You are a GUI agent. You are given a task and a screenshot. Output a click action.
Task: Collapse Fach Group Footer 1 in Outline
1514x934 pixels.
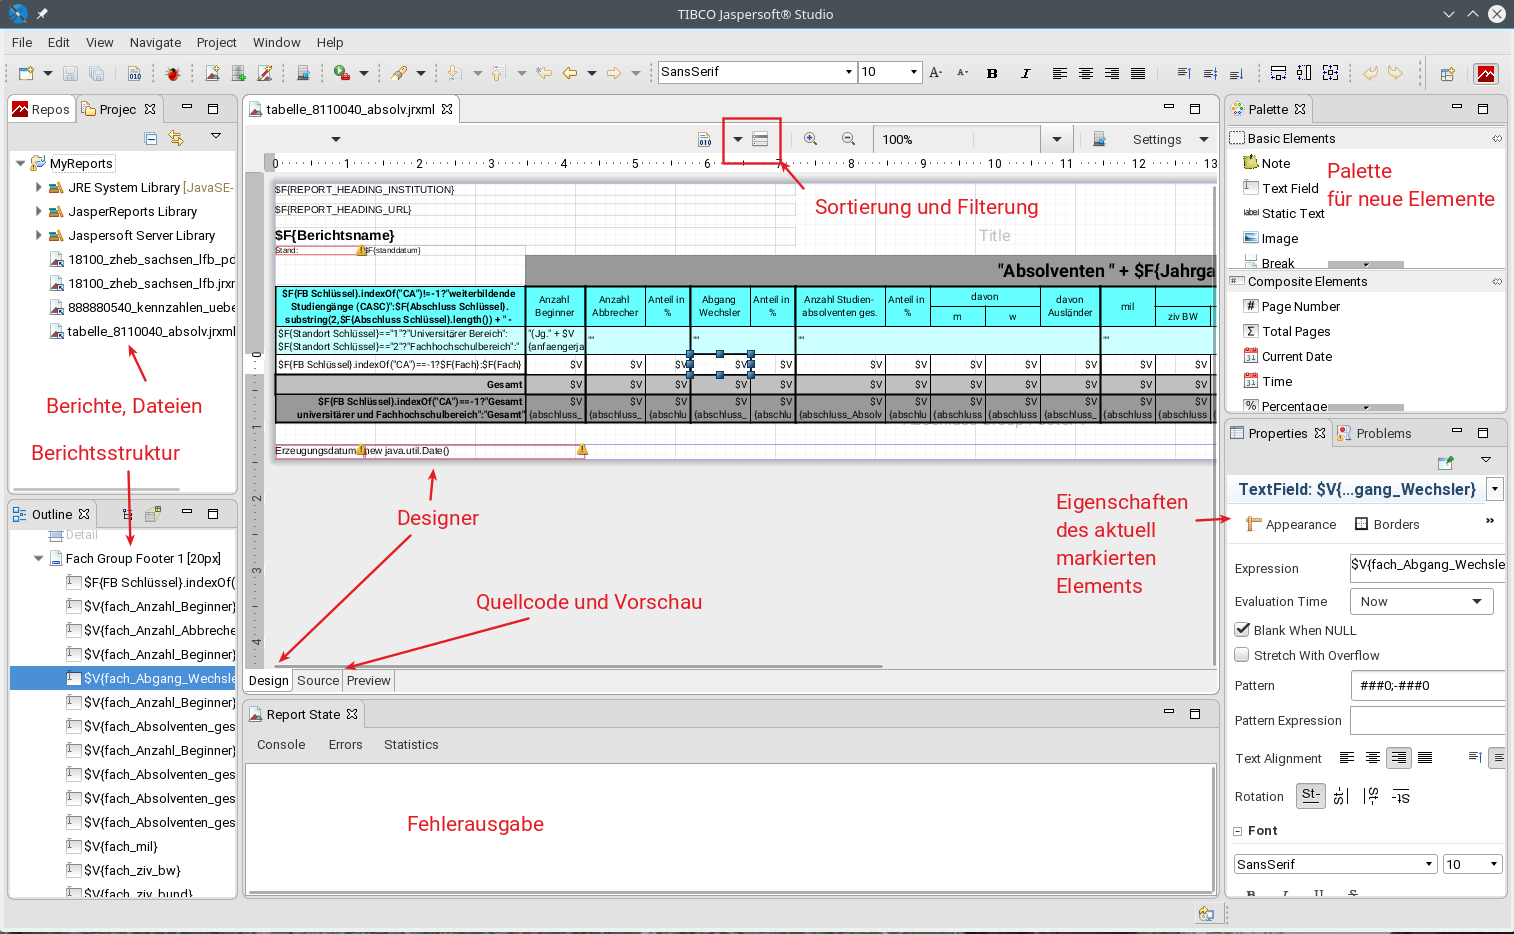pyautogui.click(x=39, y=558)
